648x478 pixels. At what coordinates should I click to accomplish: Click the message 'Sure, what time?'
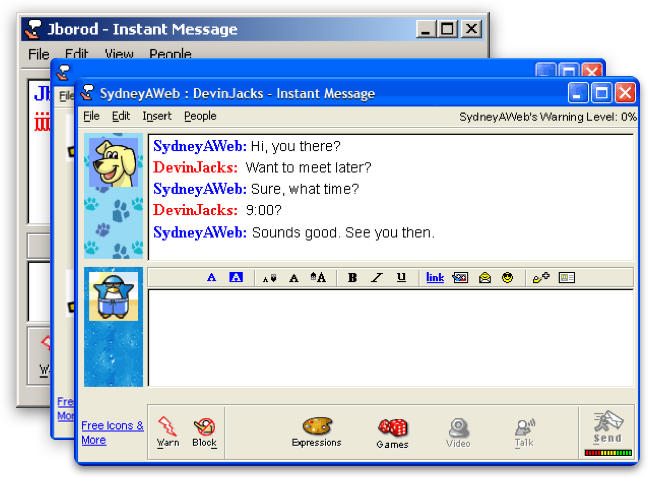coord(305,189)
